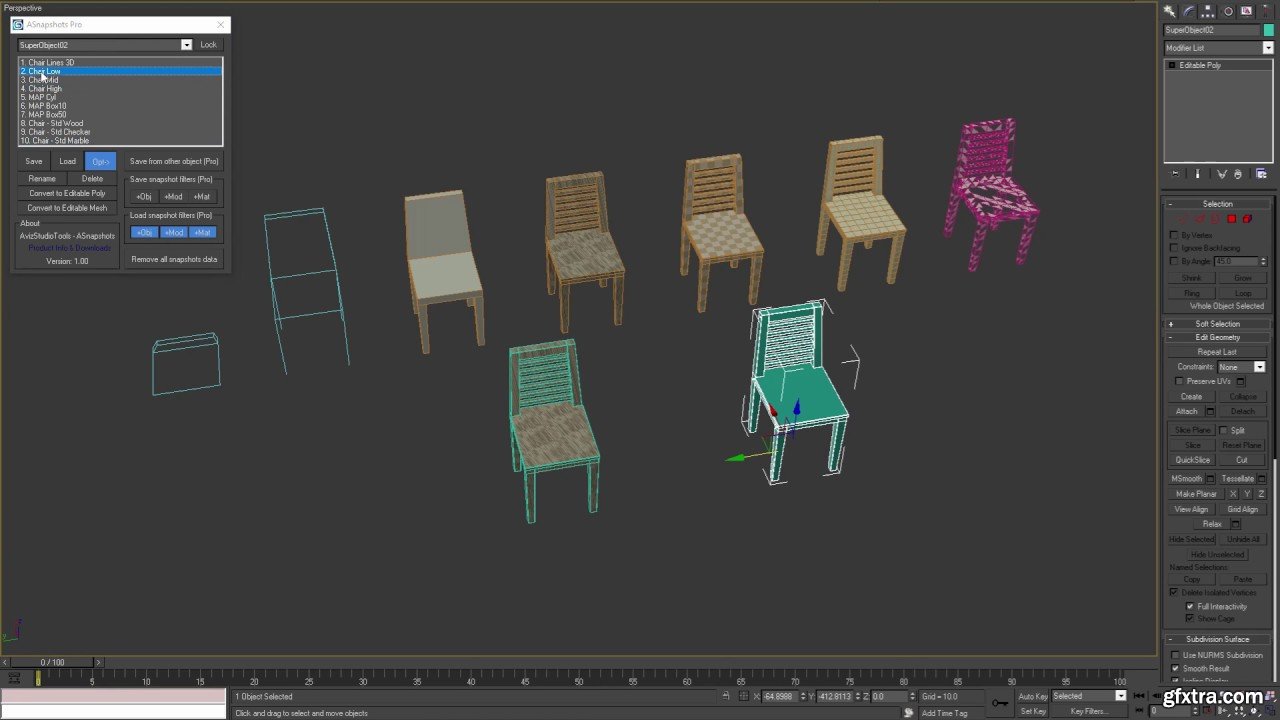Select '8. Chair - Std Wood' snapshot

[55, 123]
